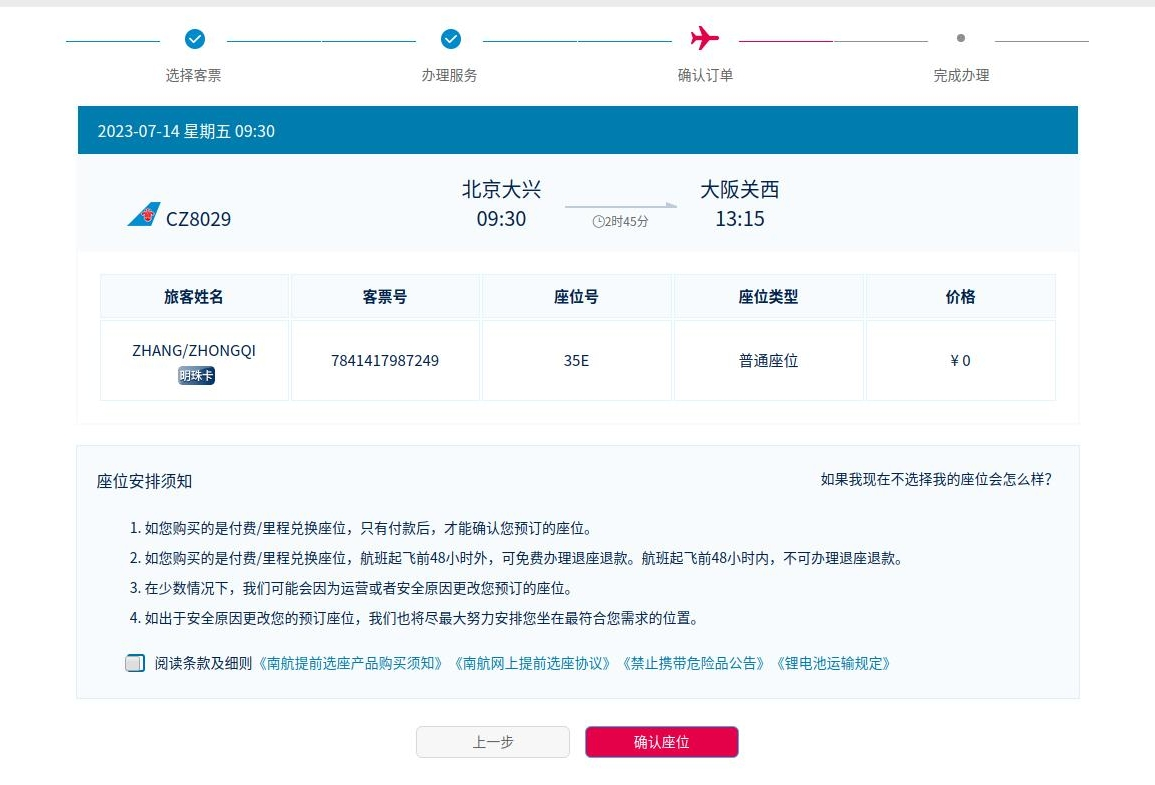Open 《南航提前选座产品购买须知》 link

pos(350,663)
